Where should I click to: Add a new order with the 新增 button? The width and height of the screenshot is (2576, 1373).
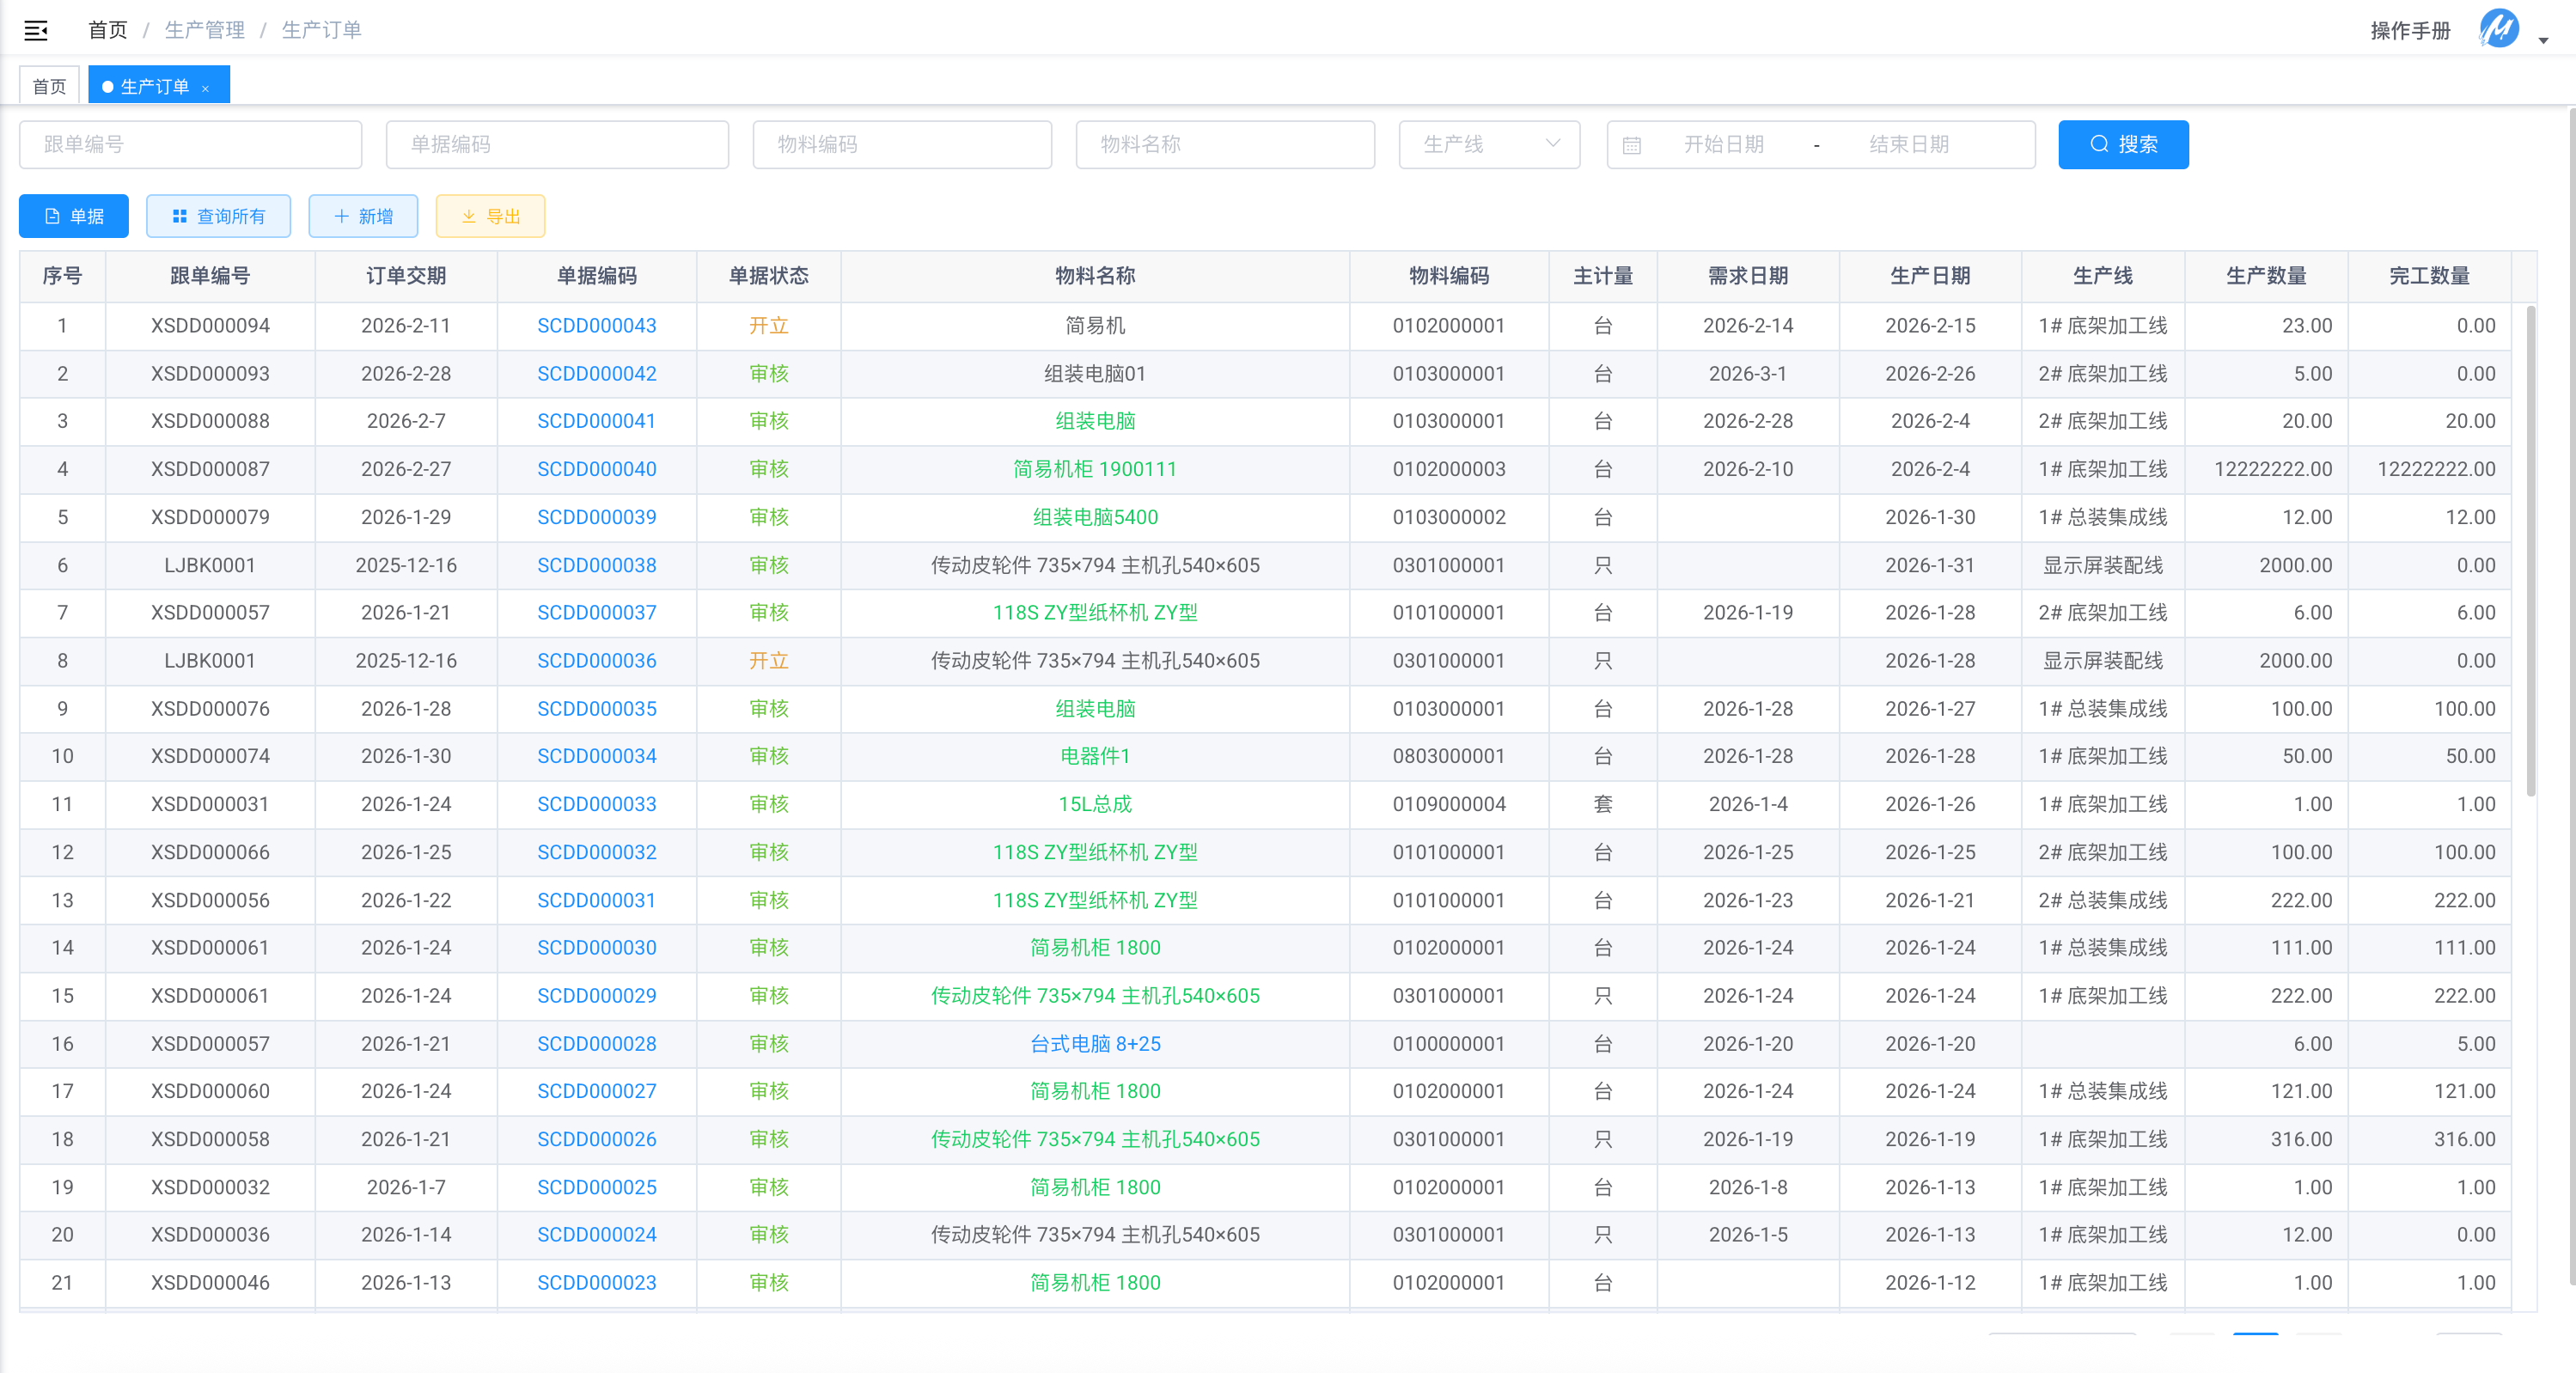[x=363, y=216]
